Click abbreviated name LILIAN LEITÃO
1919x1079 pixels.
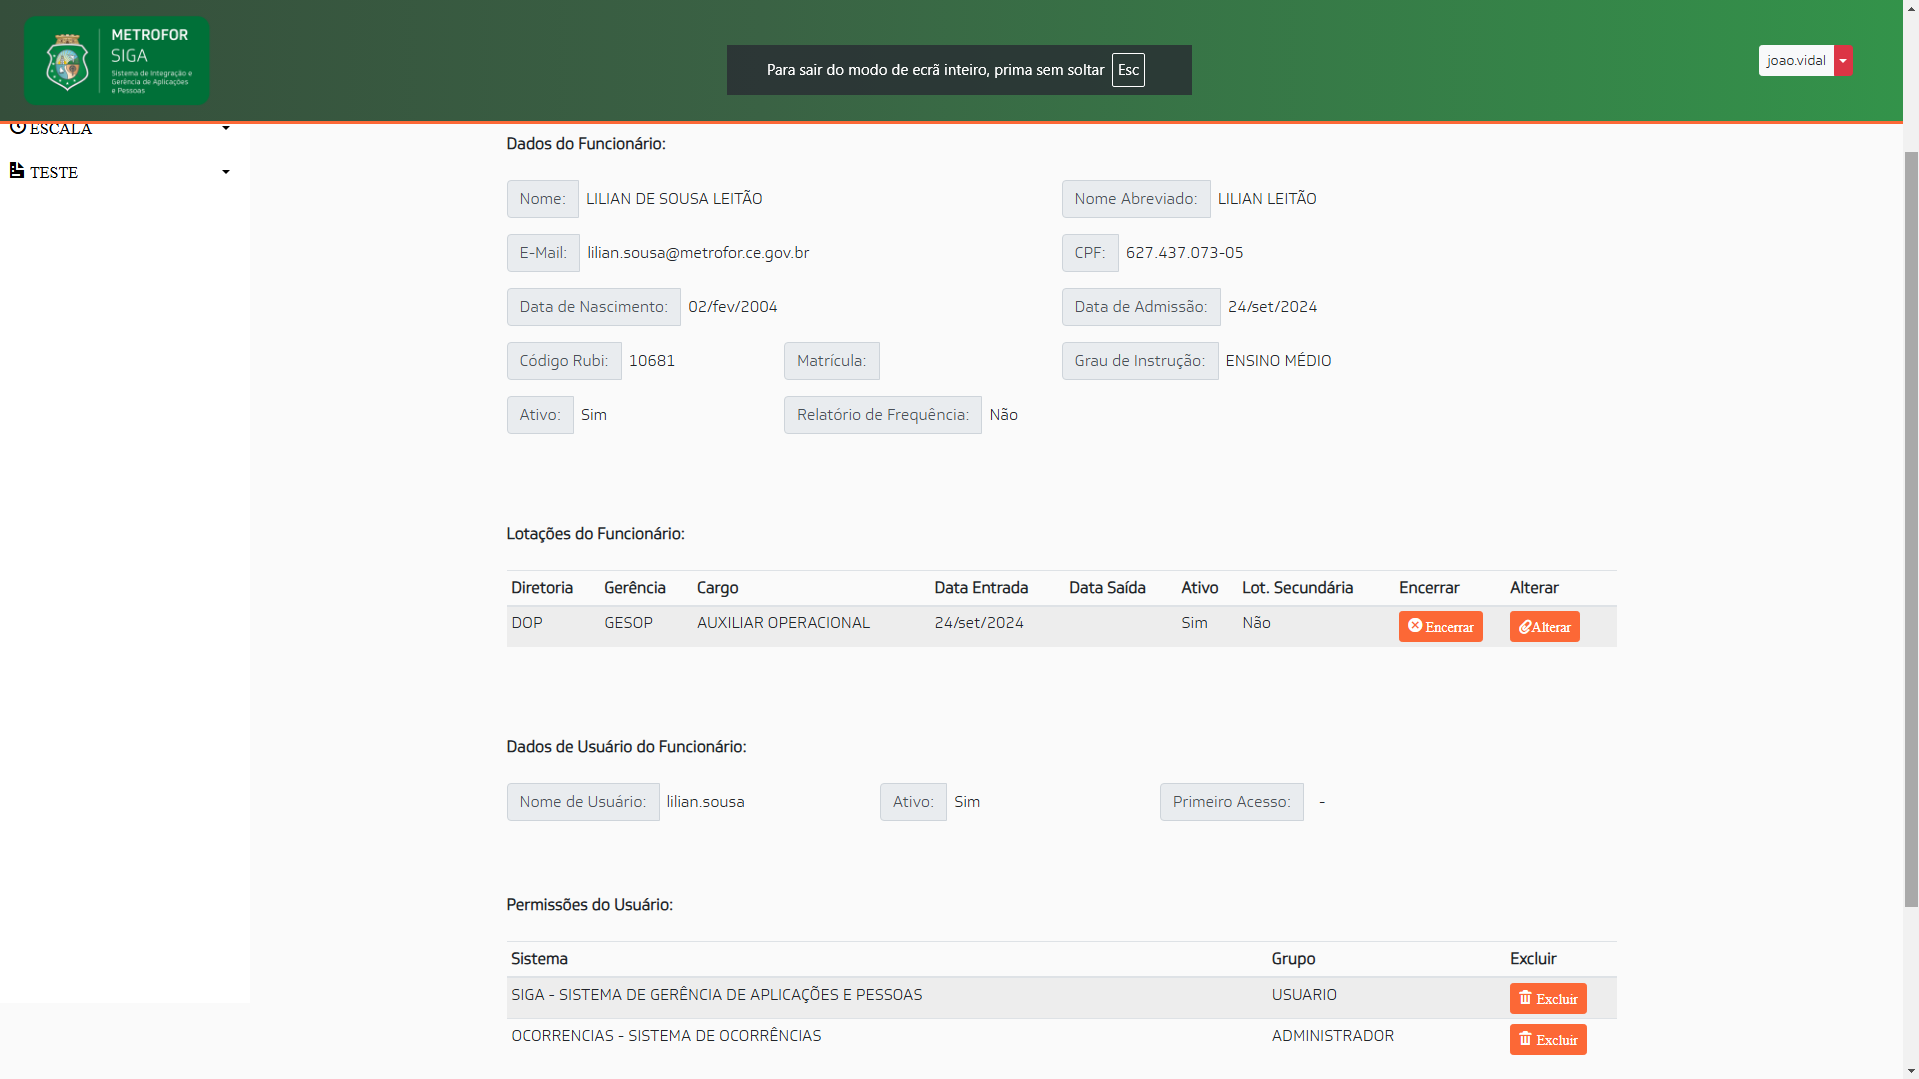pos(1267,199)
